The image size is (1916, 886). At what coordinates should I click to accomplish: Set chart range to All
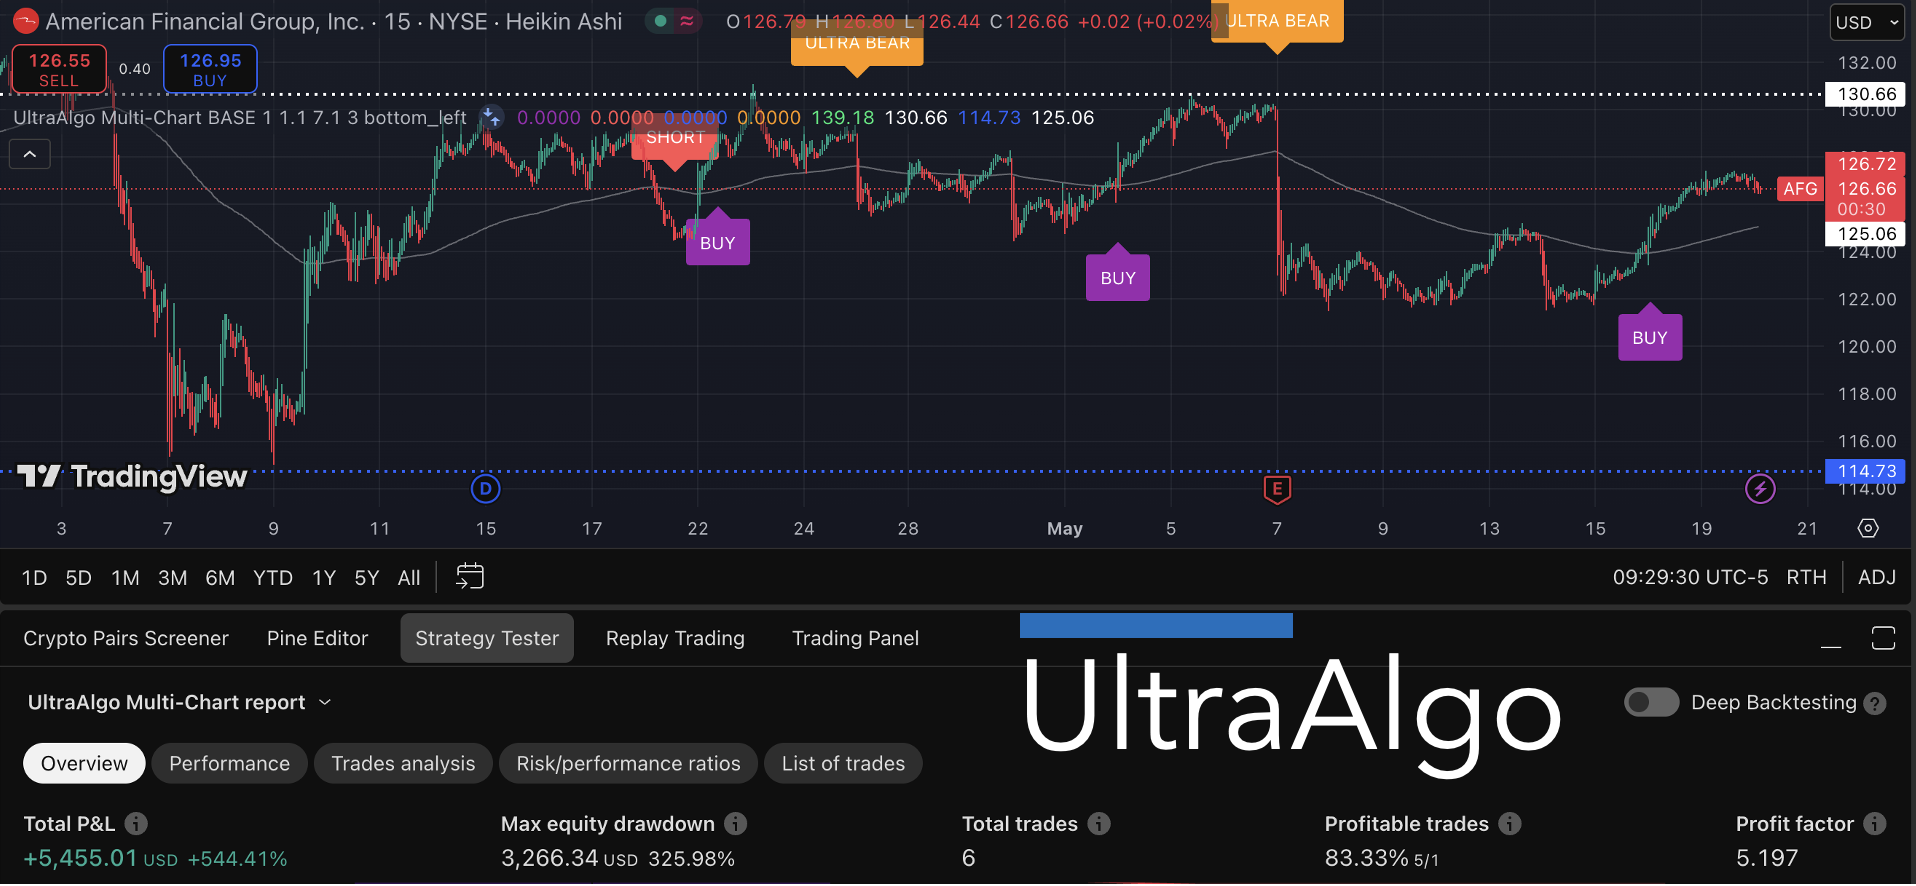(409, 577)
